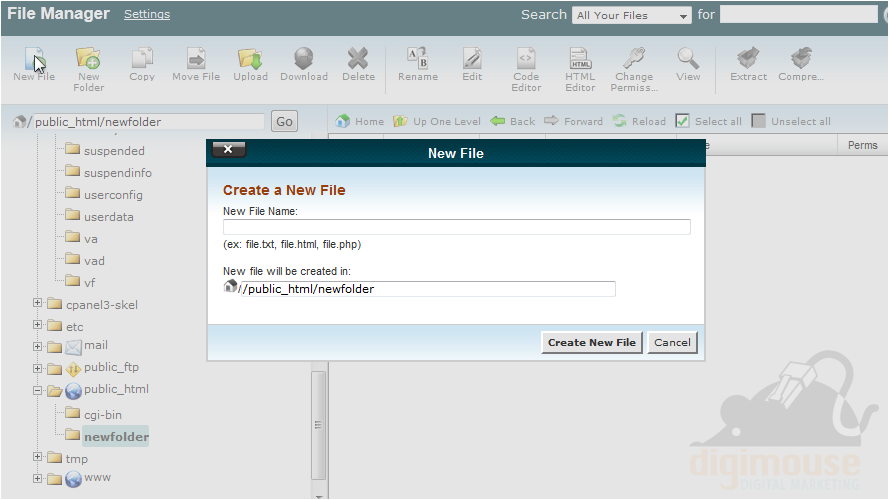Click the home icon beside path field

[19, 121]
